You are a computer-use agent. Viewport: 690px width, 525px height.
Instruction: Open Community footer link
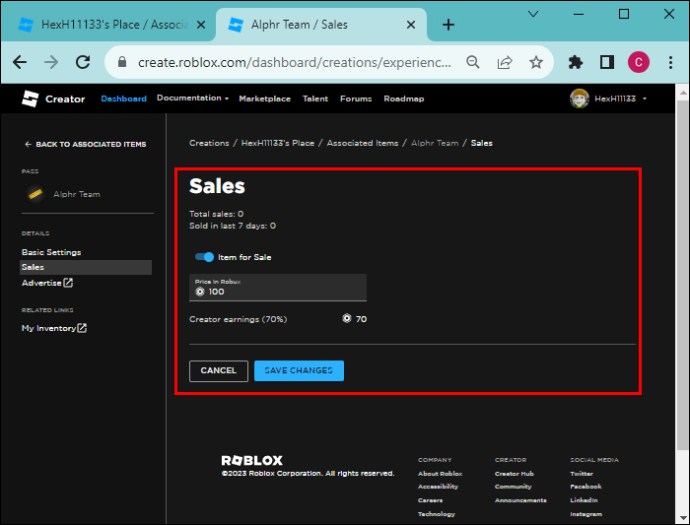513,486
